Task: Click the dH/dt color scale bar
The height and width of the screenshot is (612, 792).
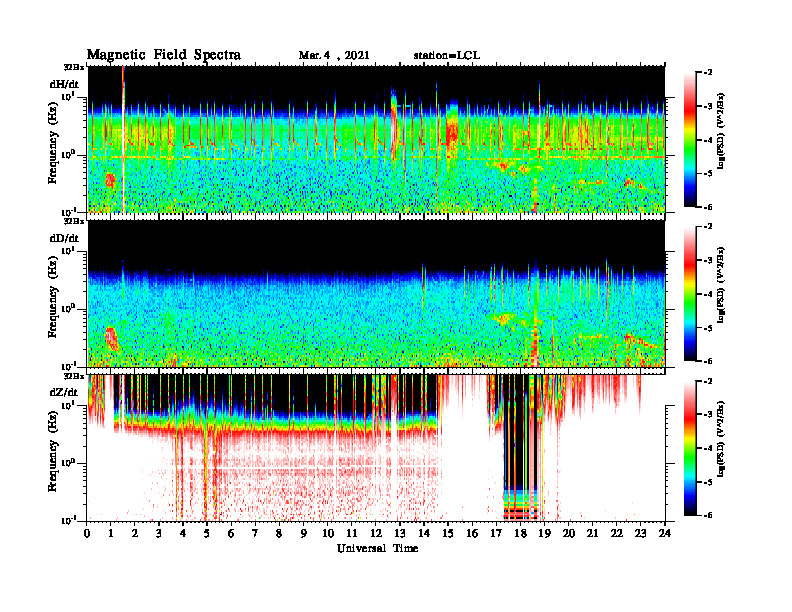Action: click(x=690, y=140)
